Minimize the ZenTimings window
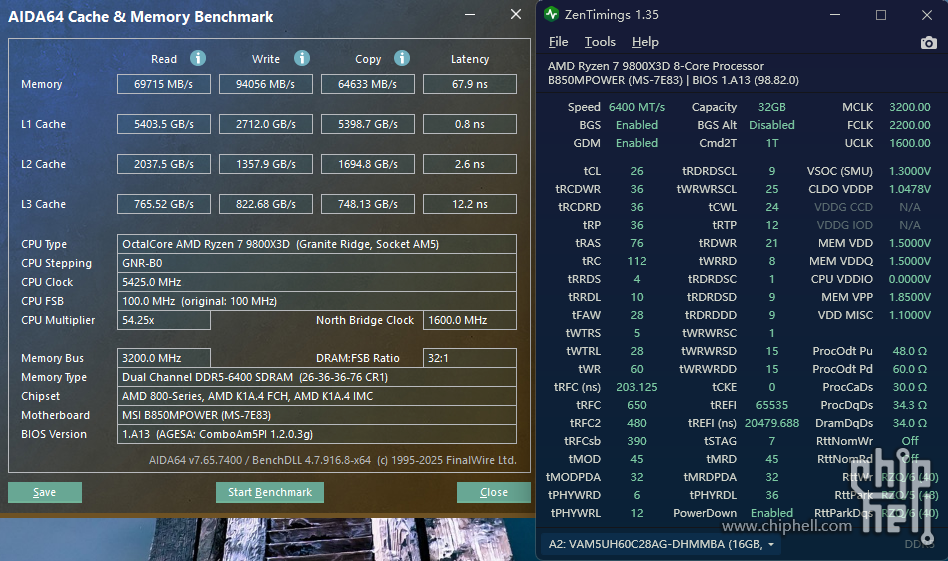The width and height of the screenshot is (948, 561). [837, 15]
